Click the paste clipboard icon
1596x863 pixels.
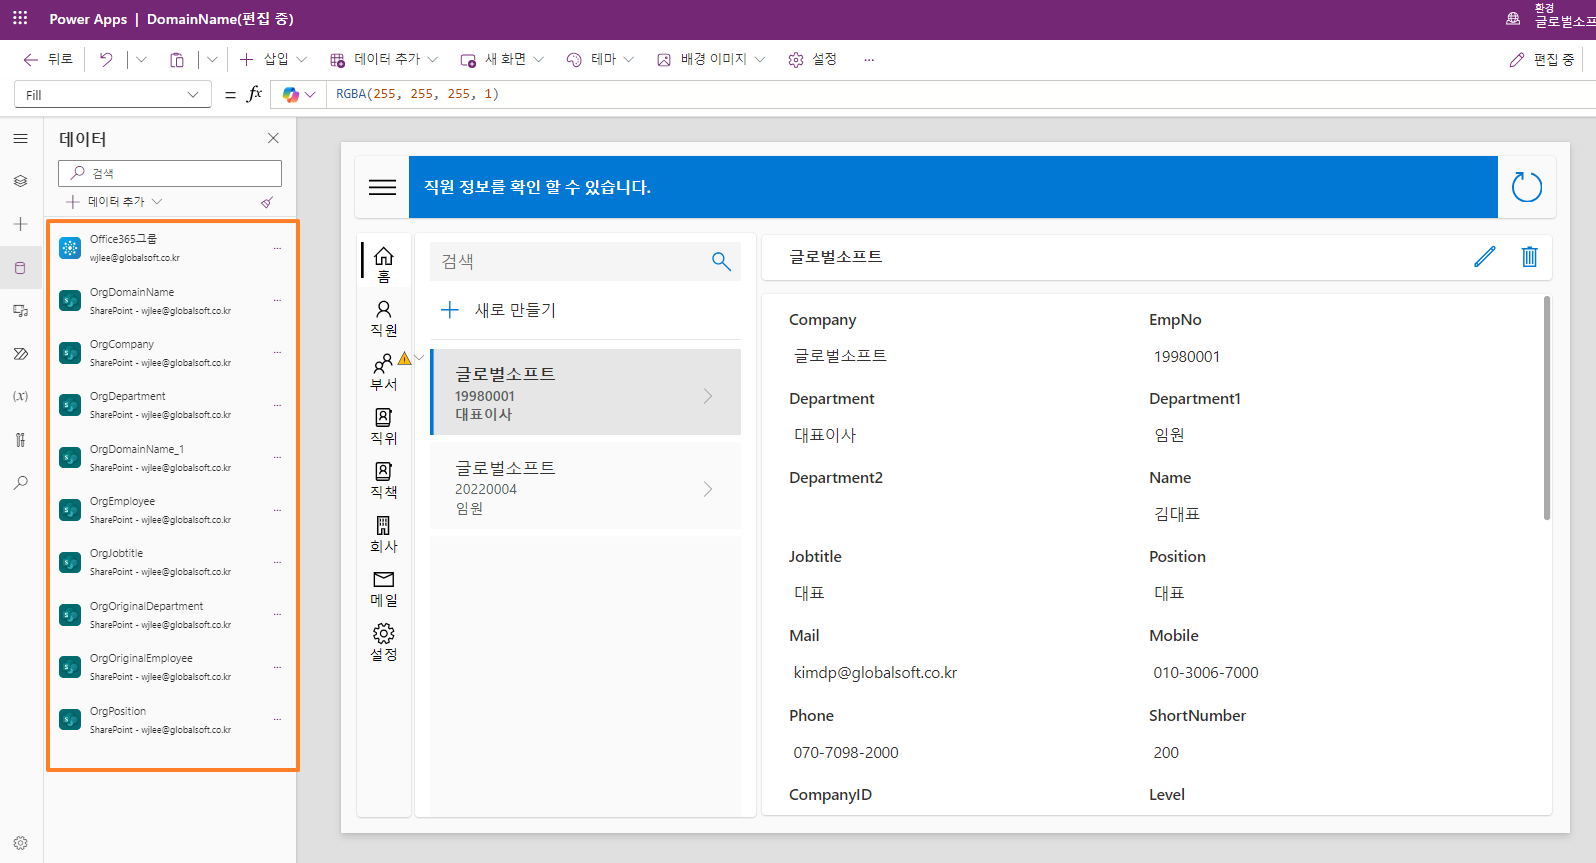click(x=177, y=60)
